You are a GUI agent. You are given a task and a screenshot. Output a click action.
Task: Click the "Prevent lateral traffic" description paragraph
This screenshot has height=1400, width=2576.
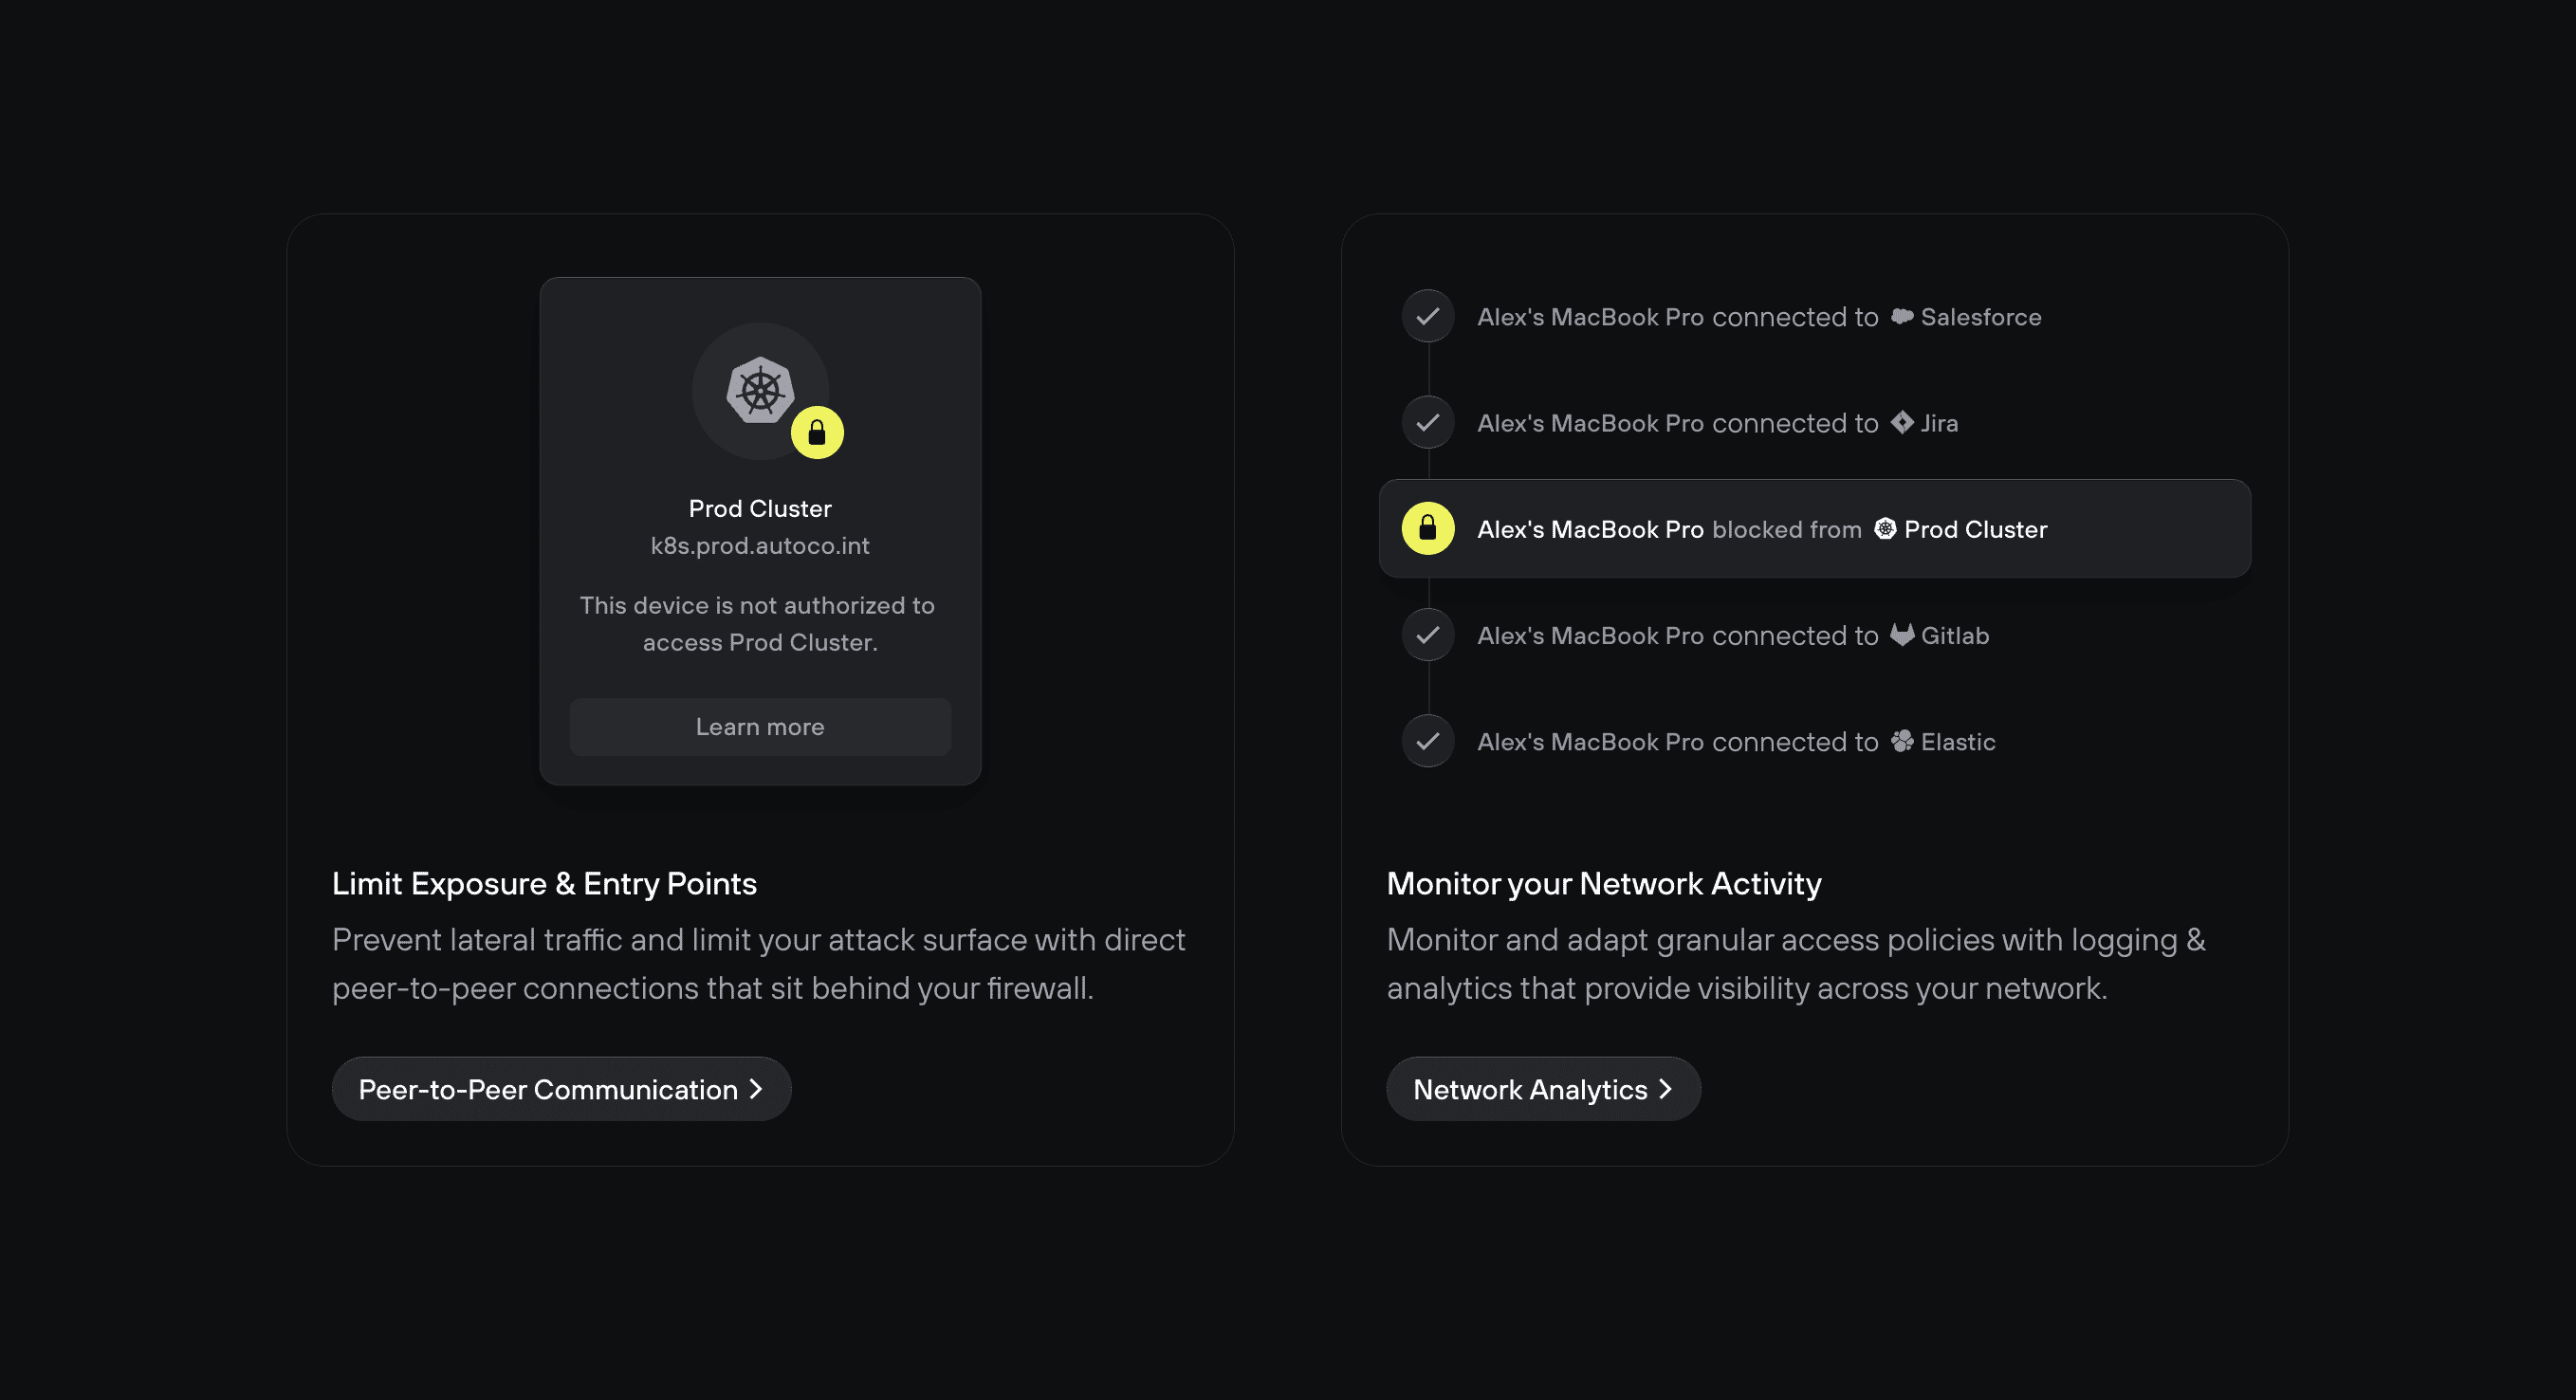(x=759, y=964)
